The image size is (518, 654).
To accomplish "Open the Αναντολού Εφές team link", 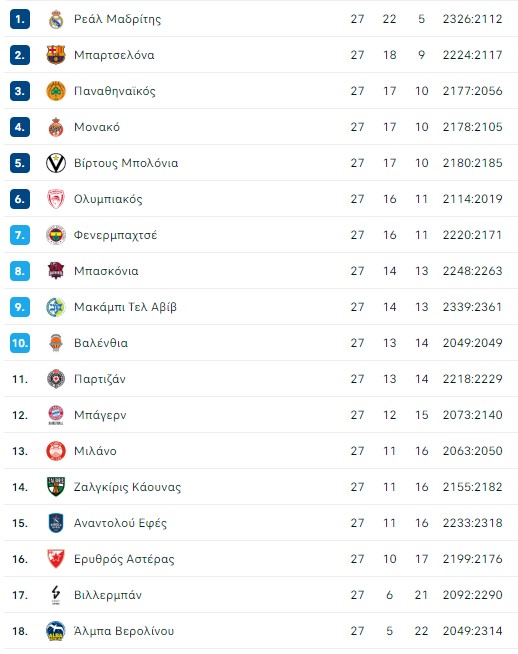I will click(x=120, y=523).
